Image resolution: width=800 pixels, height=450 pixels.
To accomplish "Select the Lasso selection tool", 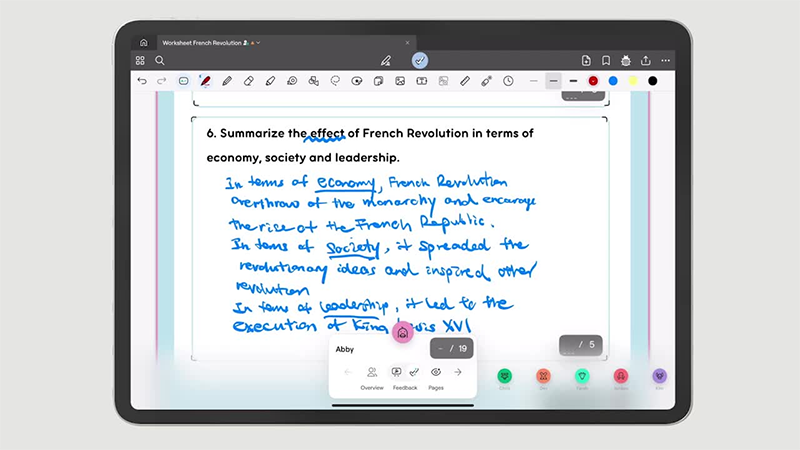I will point(335,81).
